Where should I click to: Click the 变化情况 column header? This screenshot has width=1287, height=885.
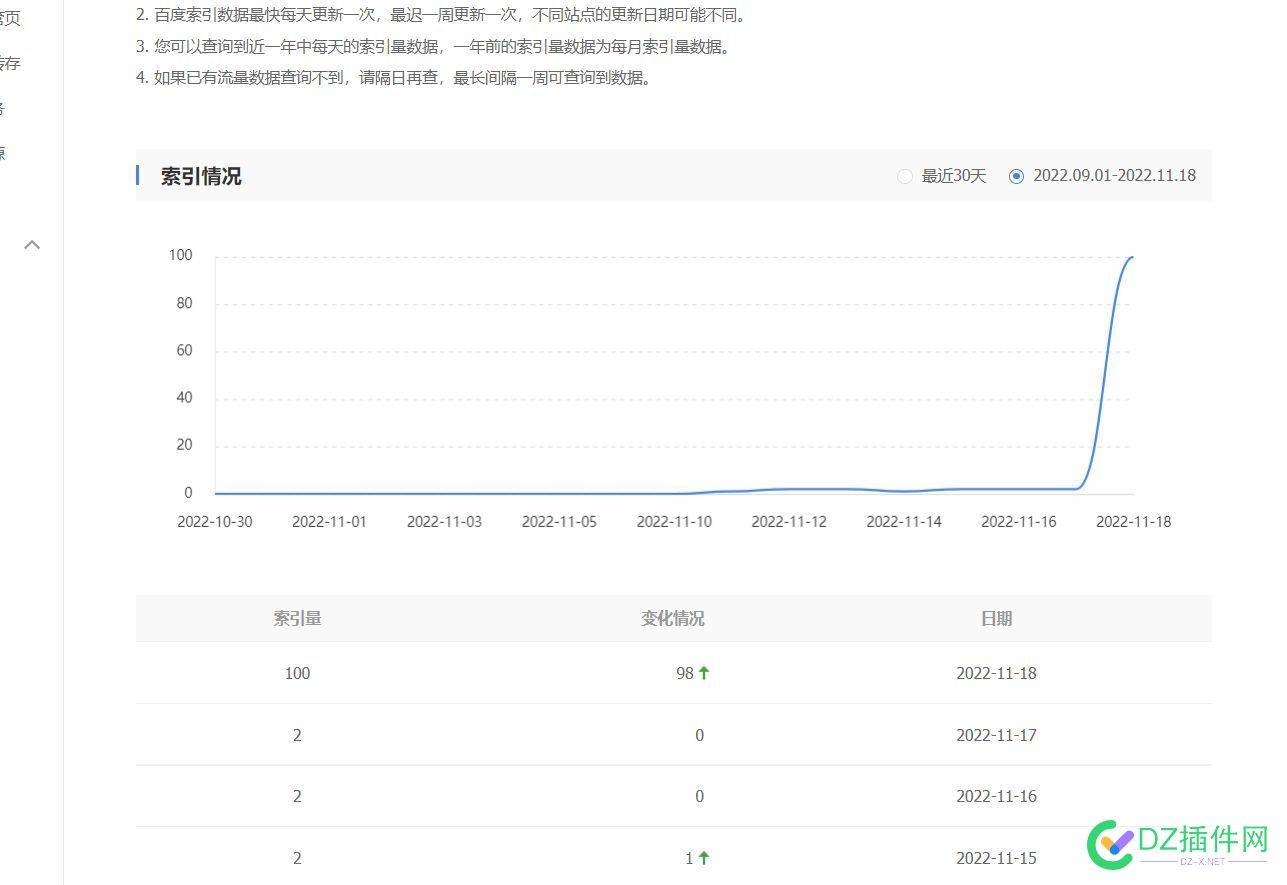point(673,618)
